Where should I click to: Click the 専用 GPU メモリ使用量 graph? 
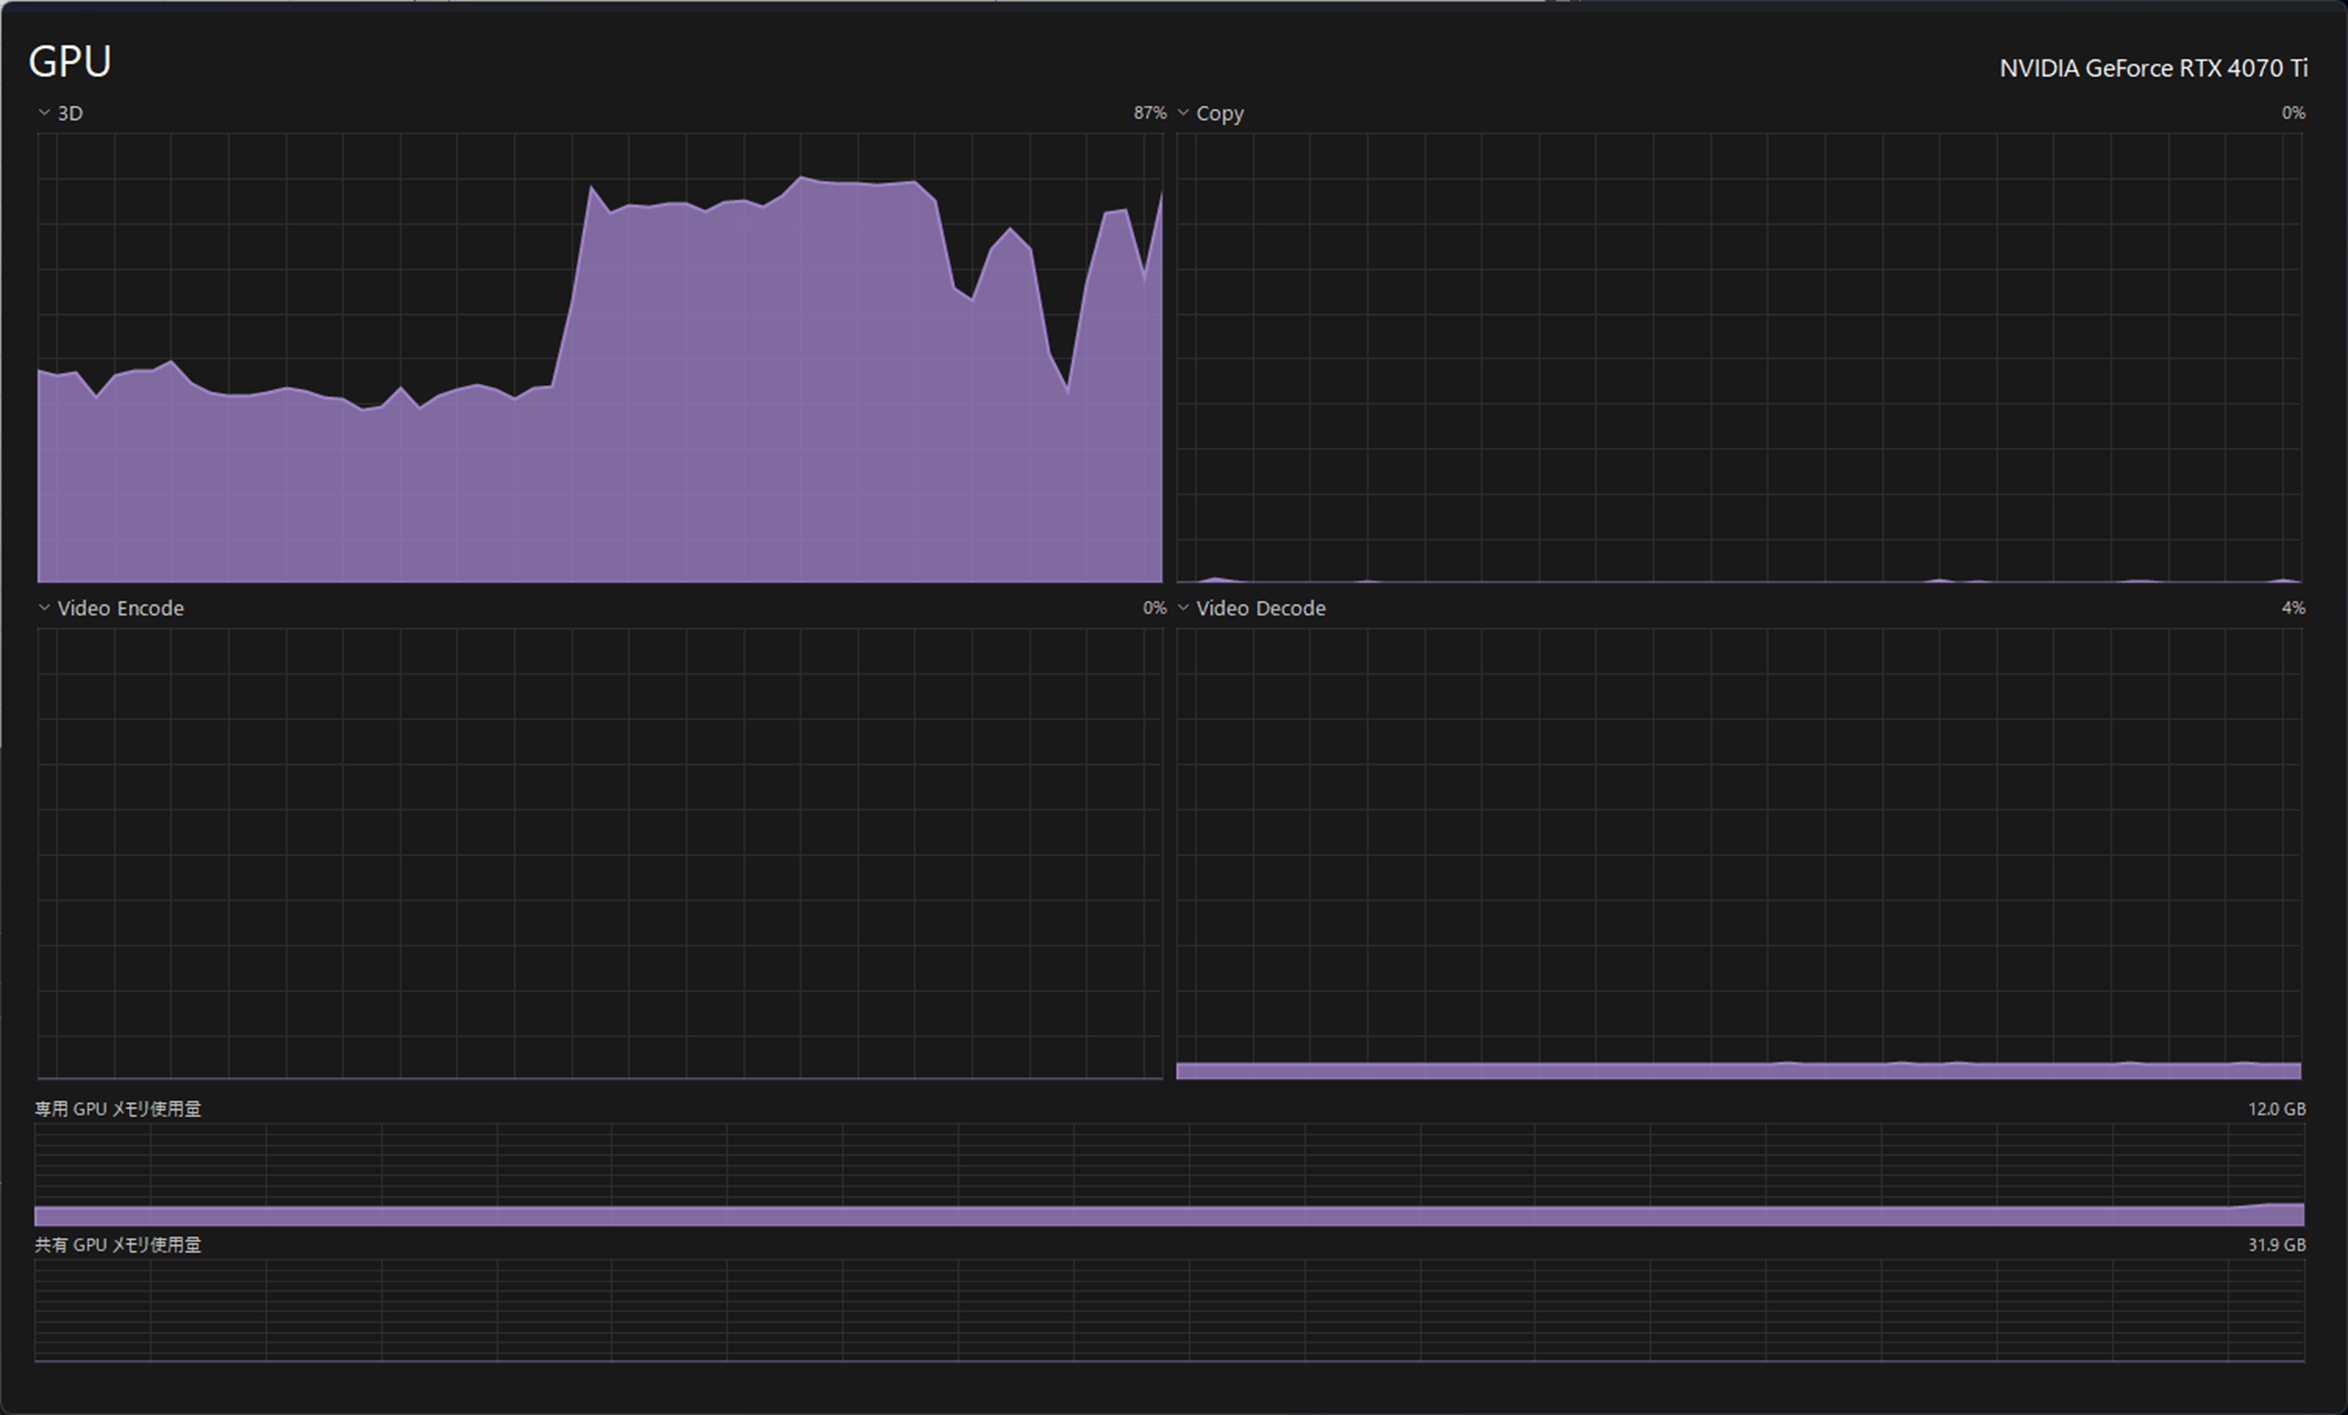[1169, 1175]
